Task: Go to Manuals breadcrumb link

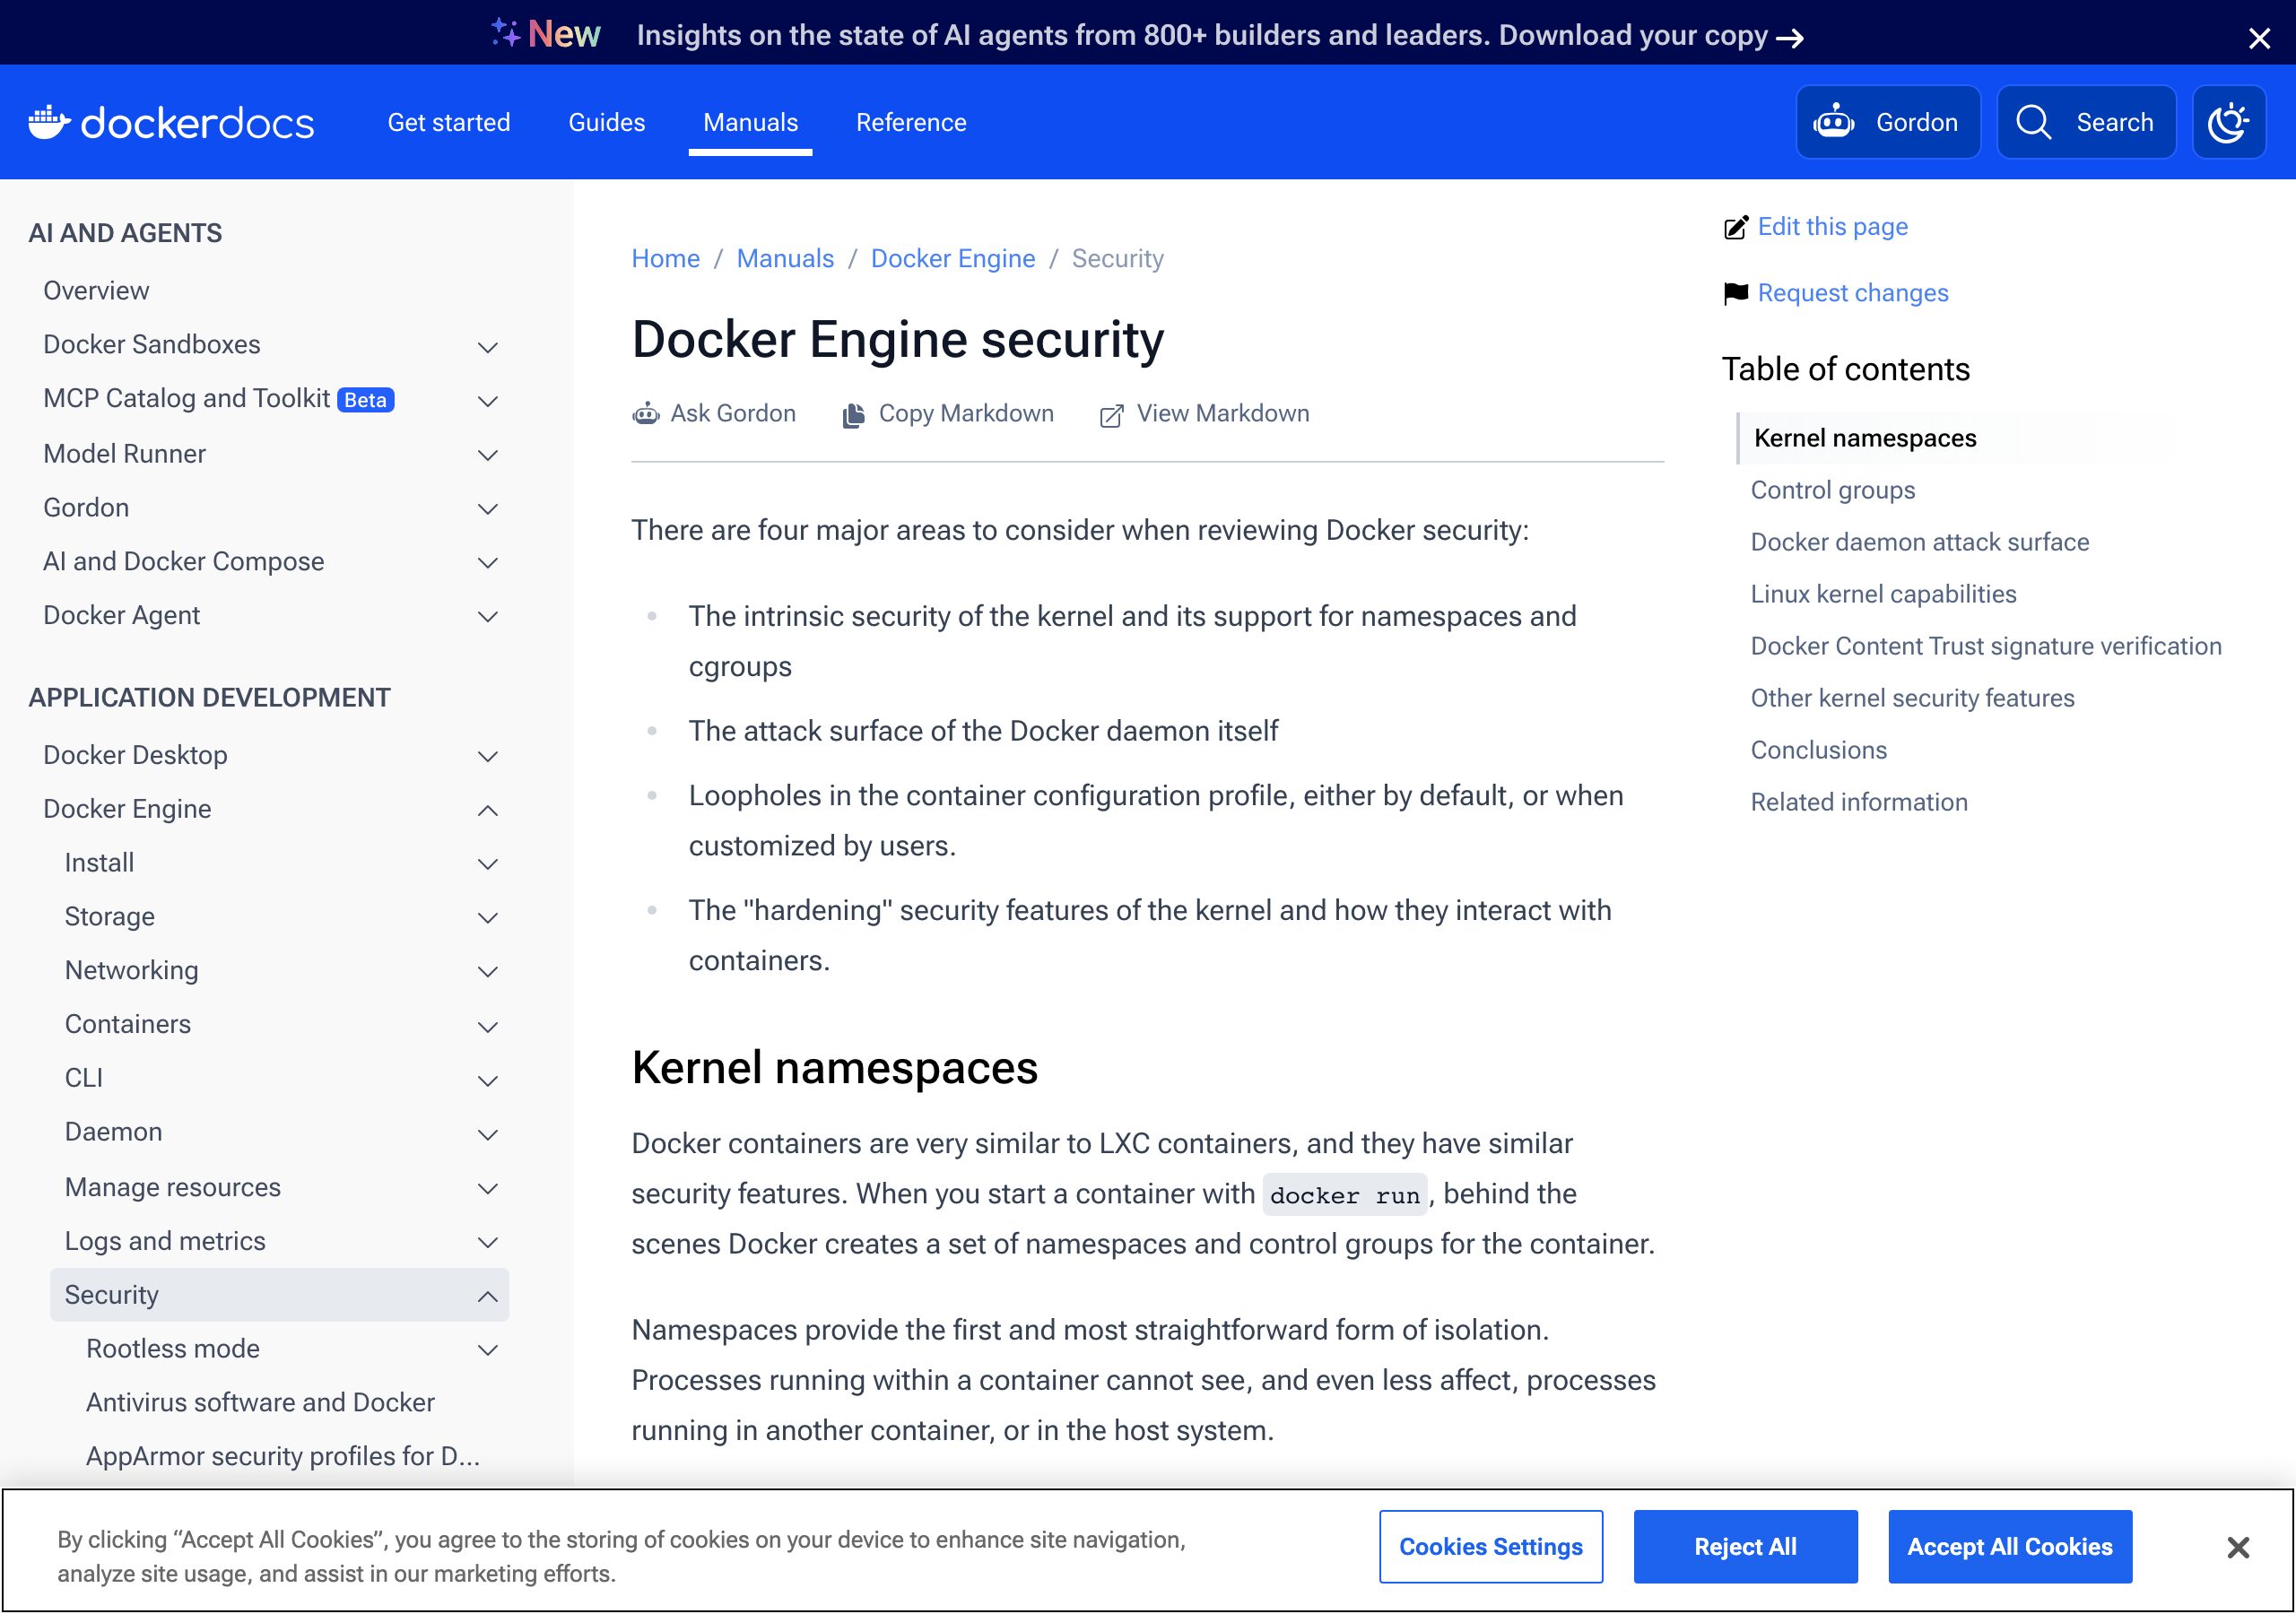Action: [785, 259]
